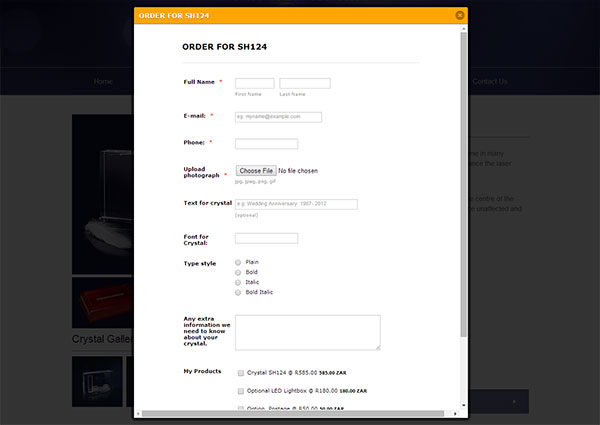Click the extra information text area

click(307, 332)
